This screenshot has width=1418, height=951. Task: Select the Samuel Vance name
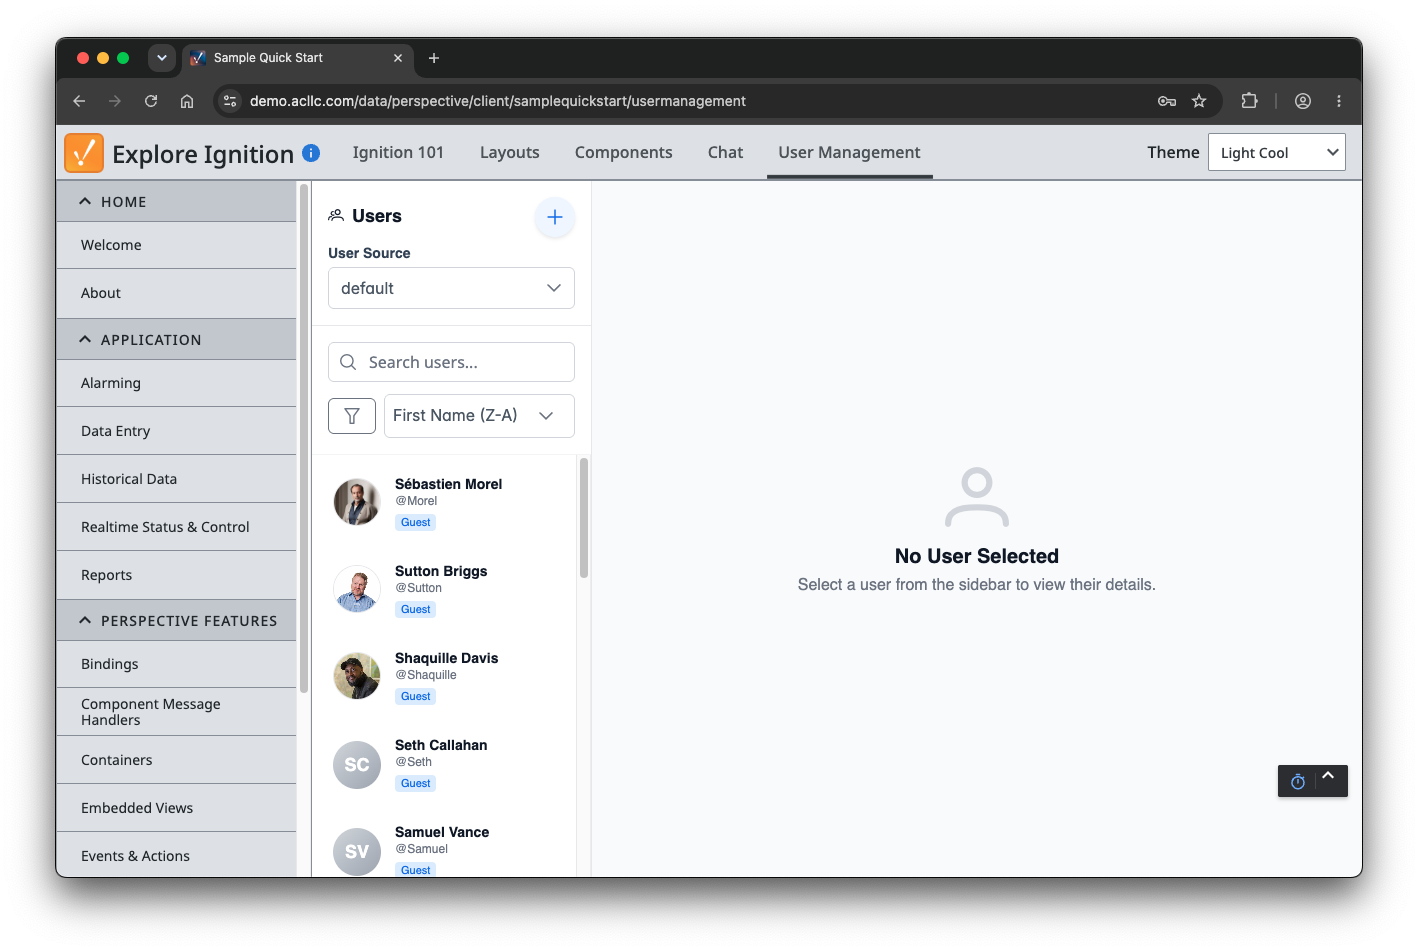pyautogui.click(x=442, y=832)
